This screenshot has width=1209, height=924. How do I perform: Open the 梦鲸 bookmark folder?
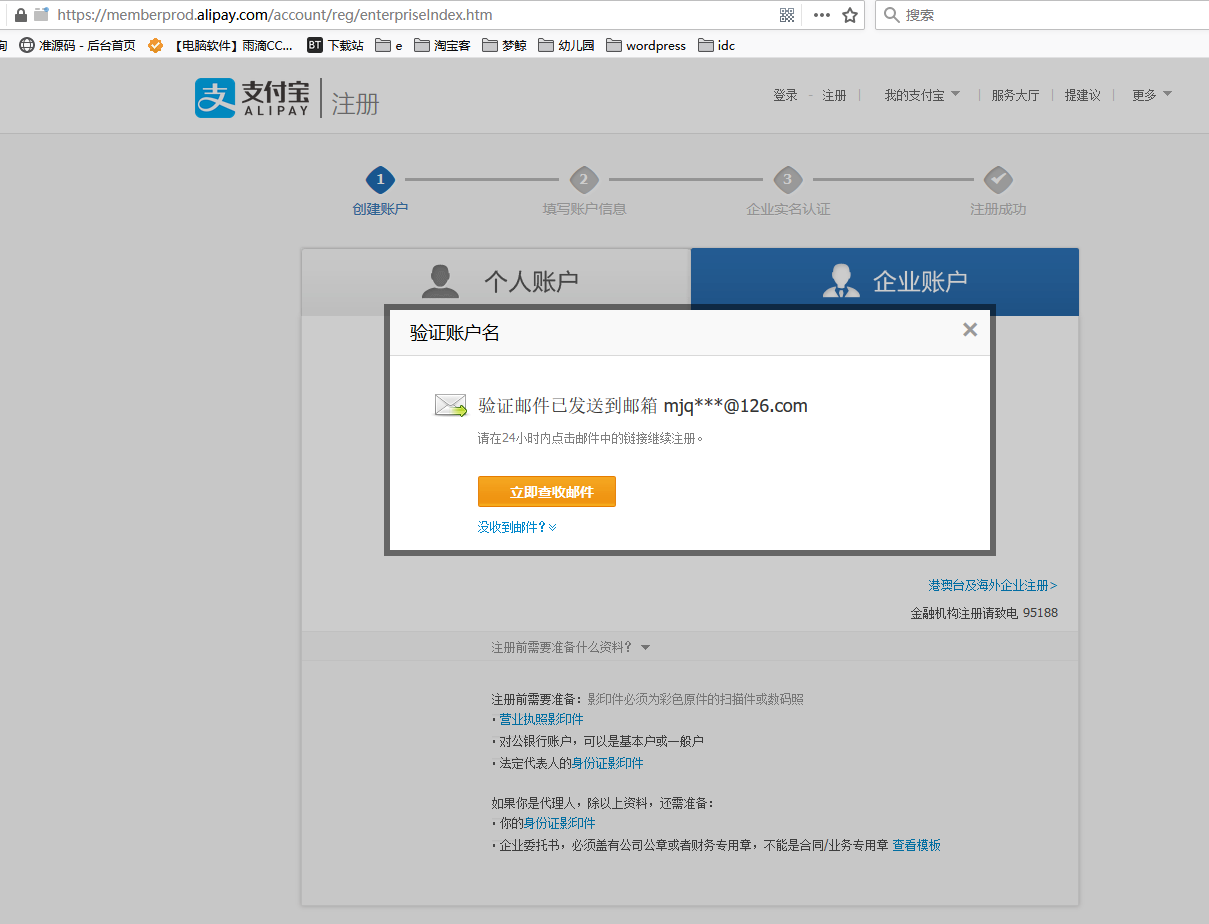pyautogui.click(x=504, y=45)
